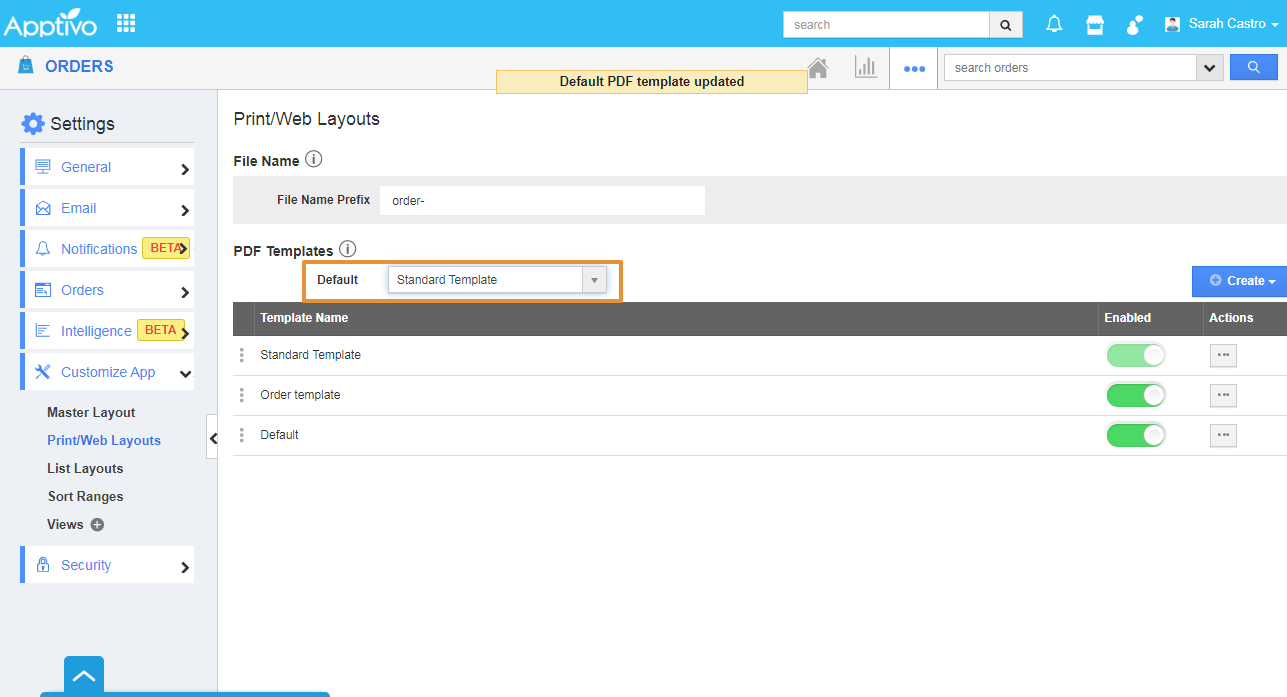Select List Layouts in sidebar
The height and width of the screenshot is (697, 1287).
point(85,468)
